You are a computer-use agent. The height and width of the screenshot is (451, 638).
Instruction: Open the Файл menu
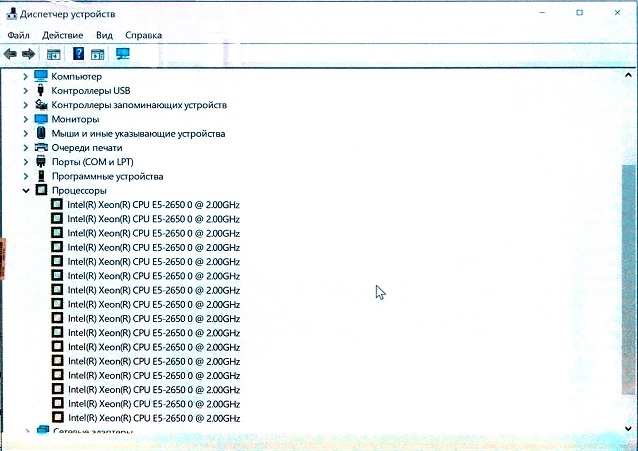click(x=18, y=35)
